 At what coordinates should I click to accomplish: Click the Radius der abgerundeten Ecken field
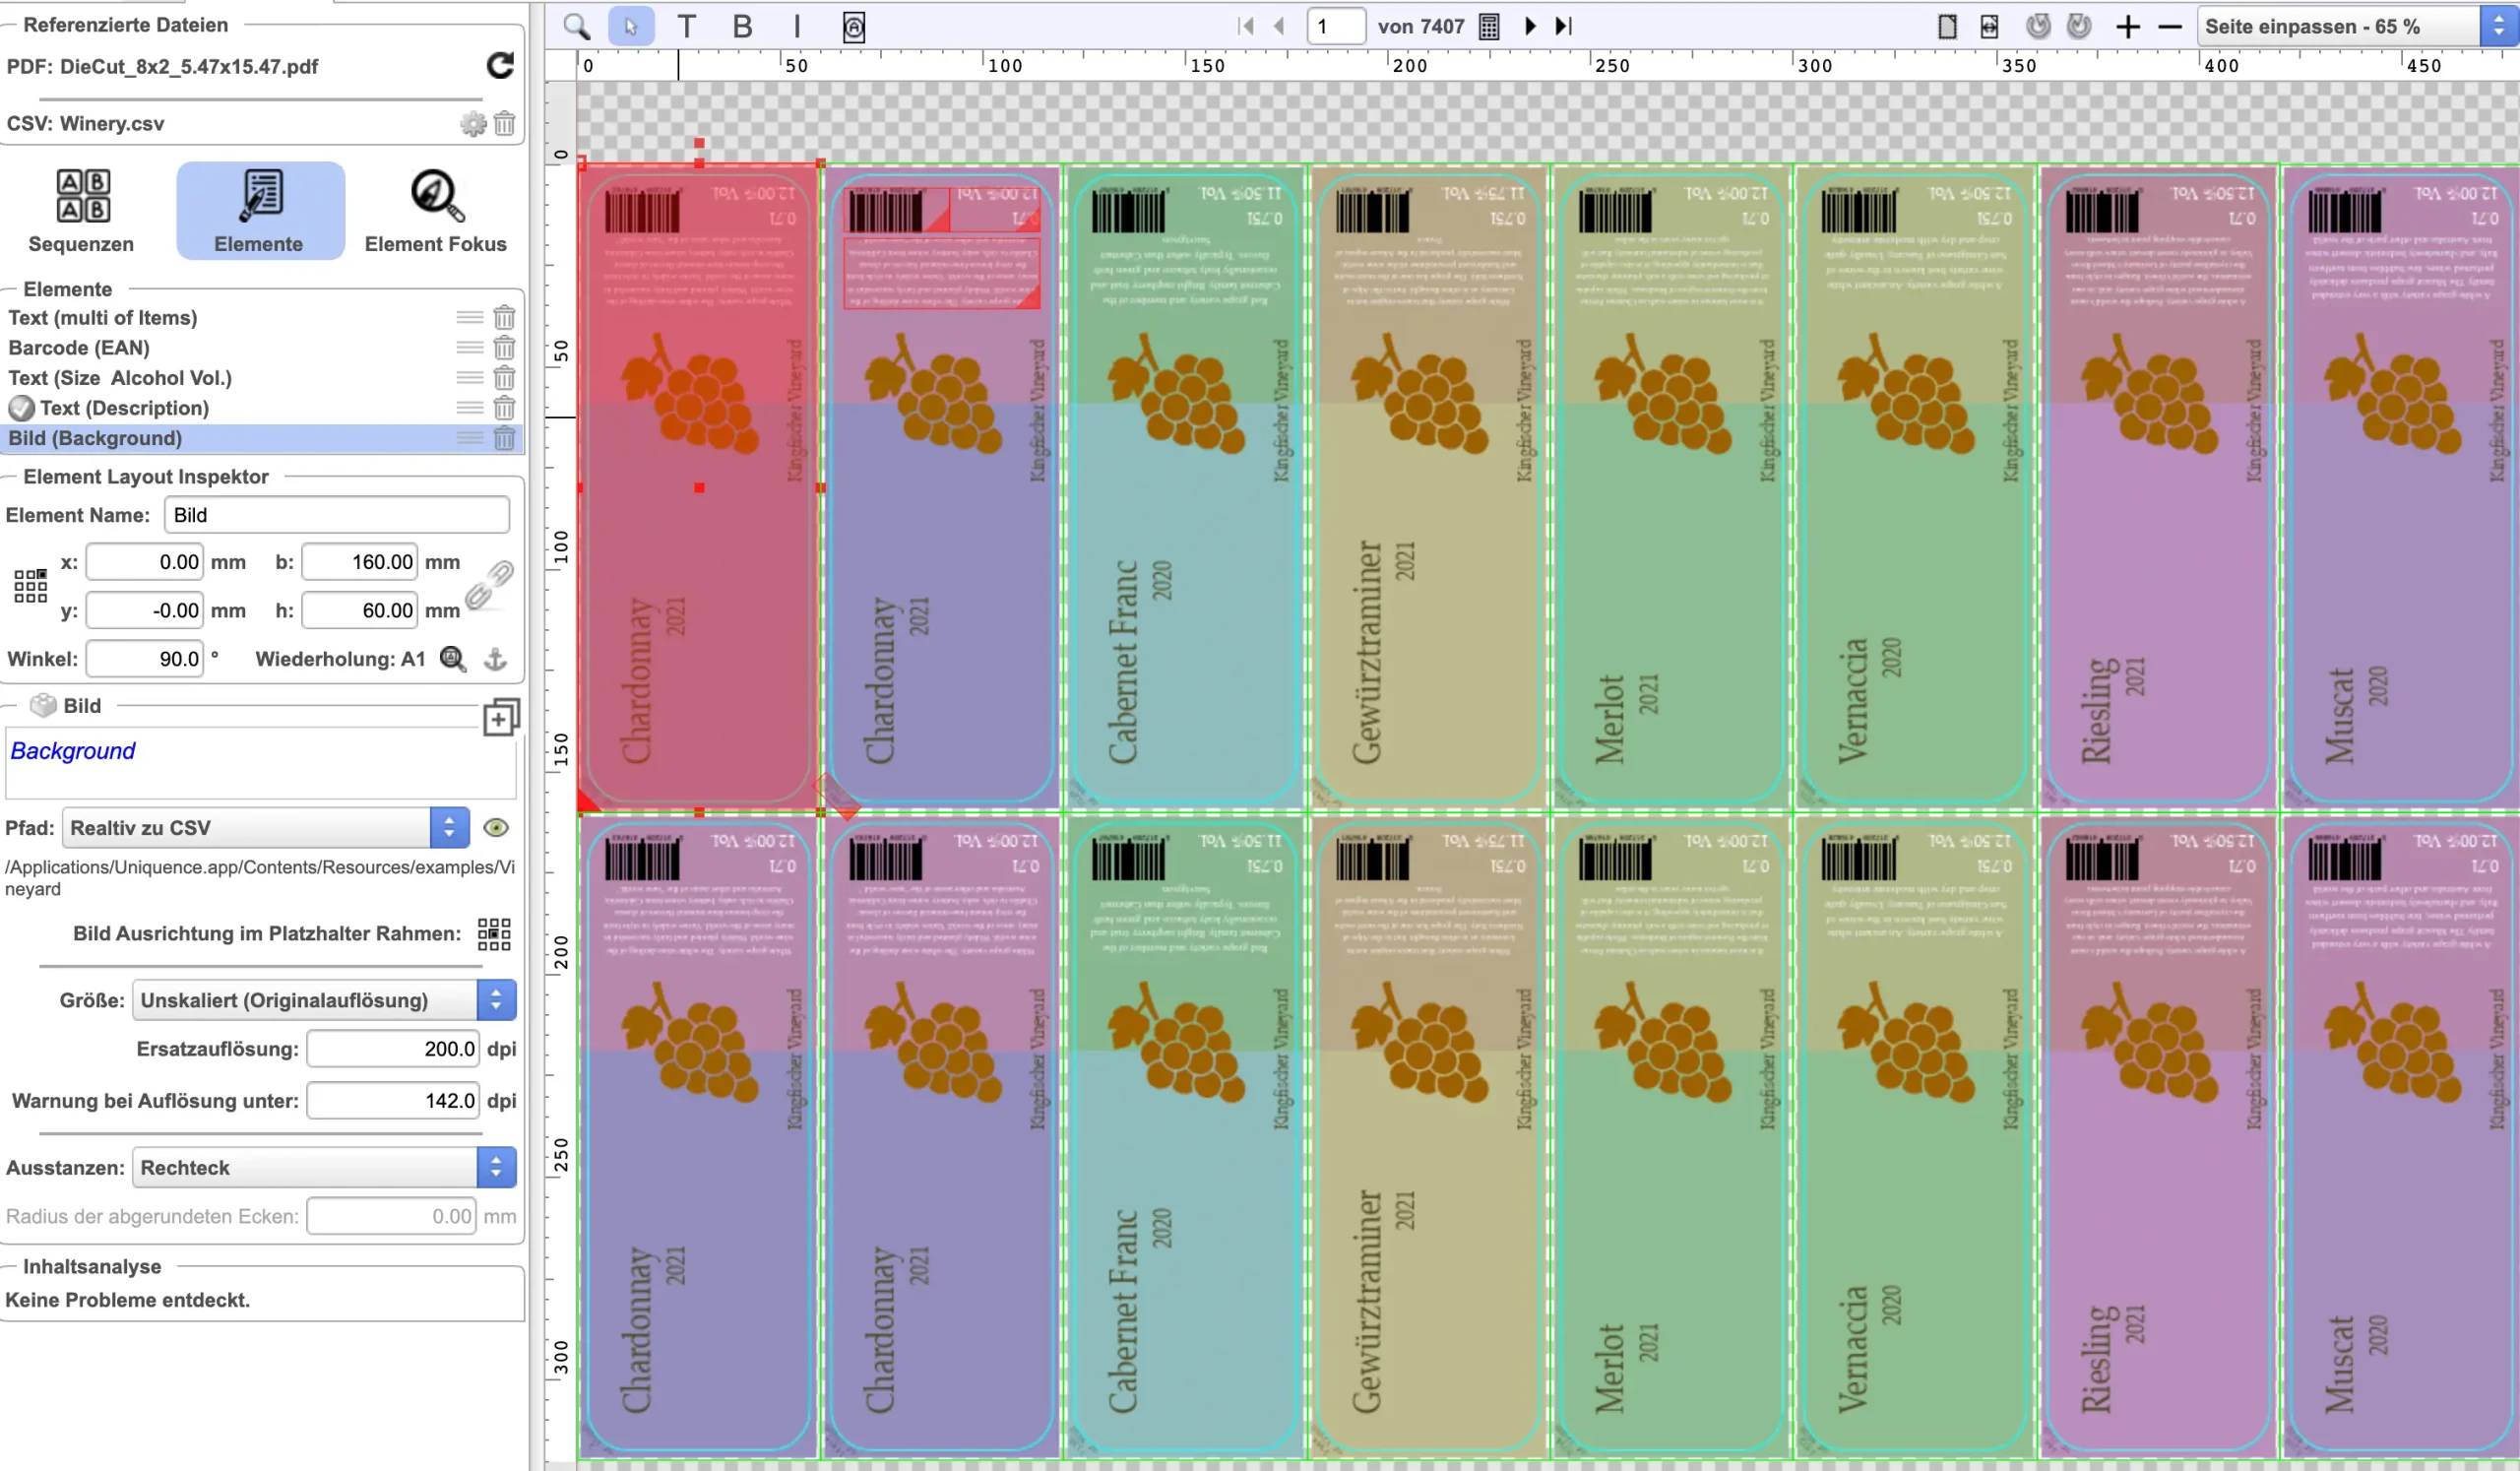click(393, 1217)
